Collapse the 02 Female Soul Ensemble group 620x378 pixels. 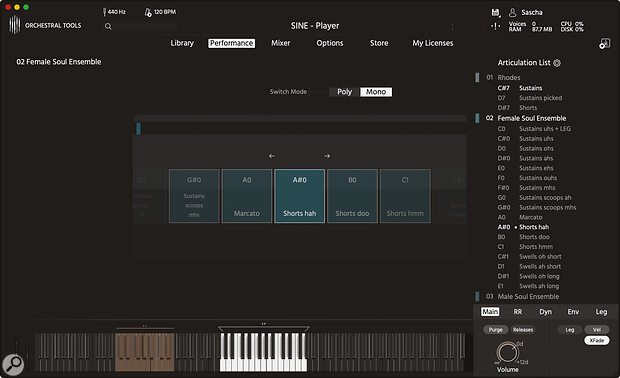[x=477, y=118]
